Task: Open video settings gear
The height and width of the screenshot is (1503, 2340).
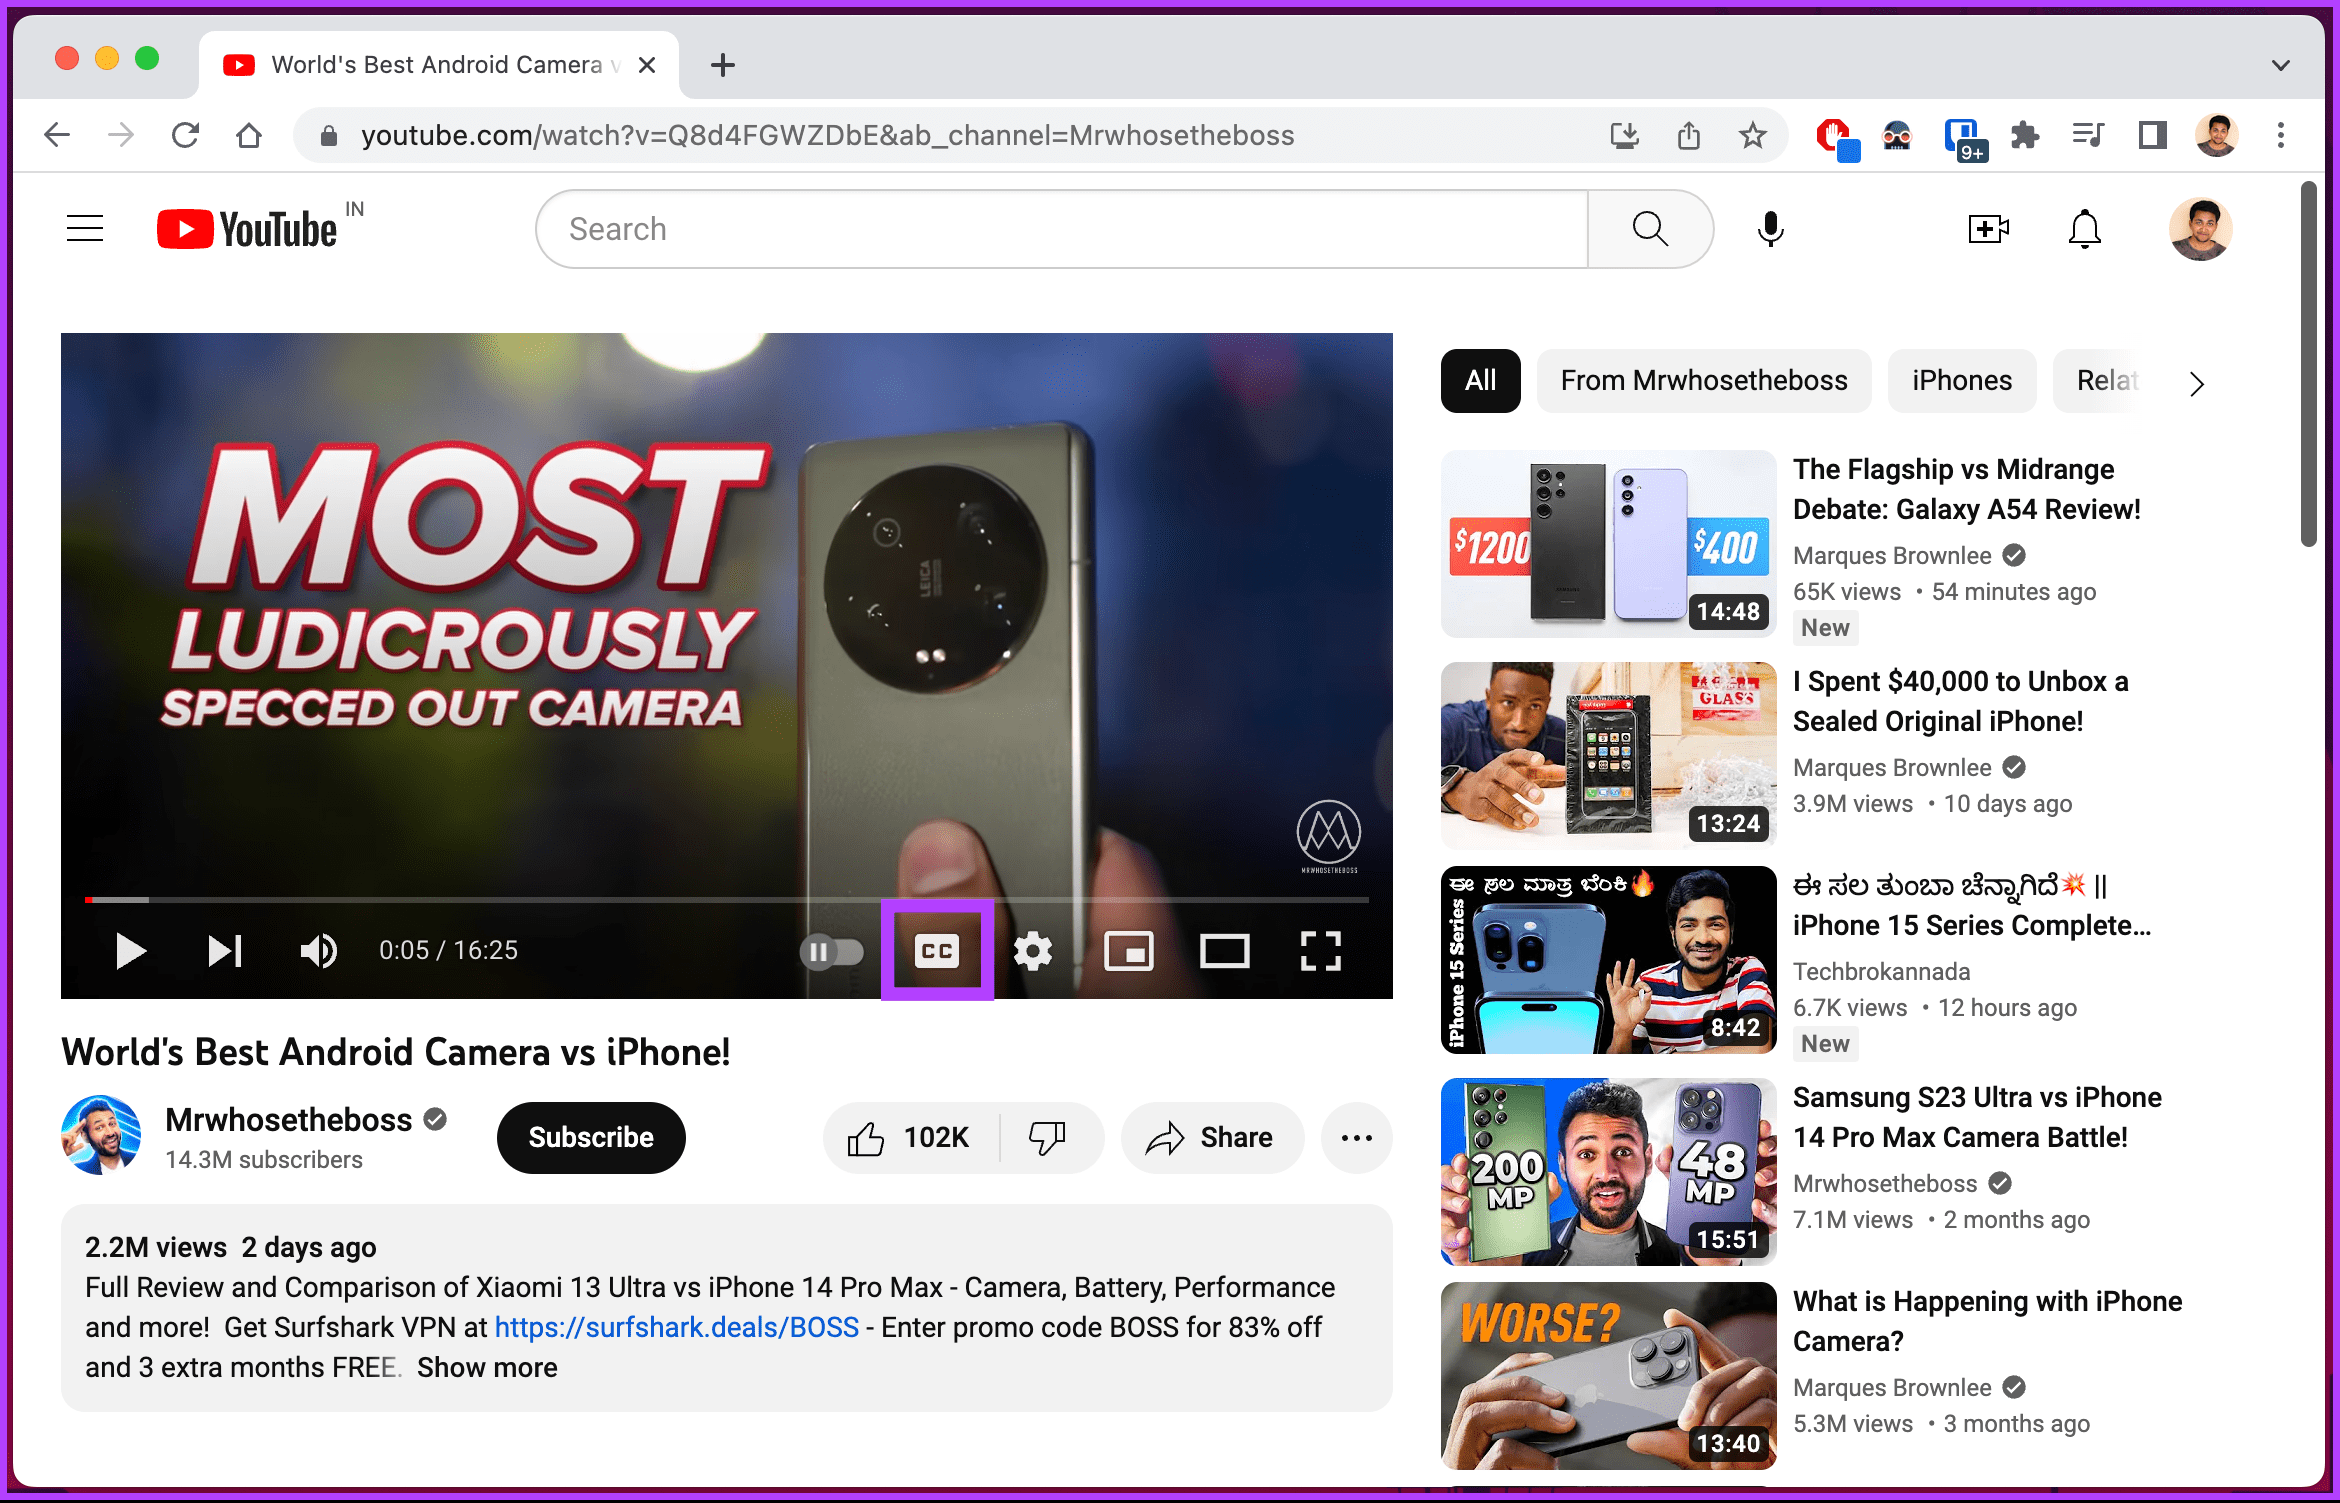Action: coord(1033,951)
